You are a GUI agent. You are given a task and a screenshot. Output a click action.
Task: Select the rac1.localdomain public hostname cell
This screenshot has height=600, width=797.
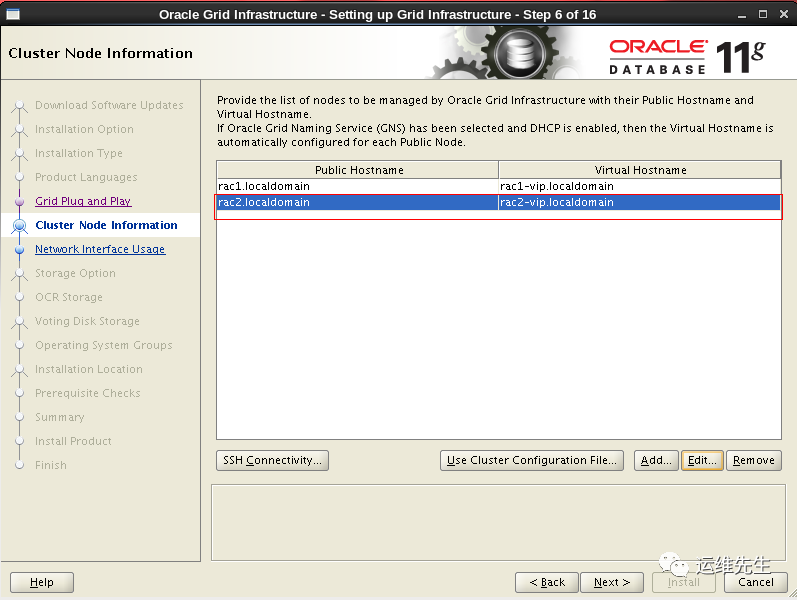pyautogui.click(x=358, y=186)
